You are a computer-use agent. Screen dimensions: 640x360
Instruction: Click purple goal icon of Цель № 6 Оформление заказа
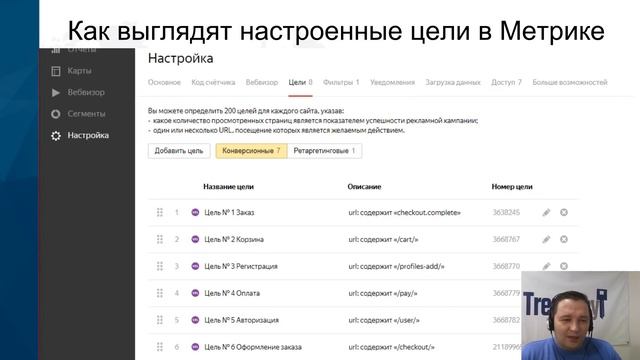click(x=195, y=347)
